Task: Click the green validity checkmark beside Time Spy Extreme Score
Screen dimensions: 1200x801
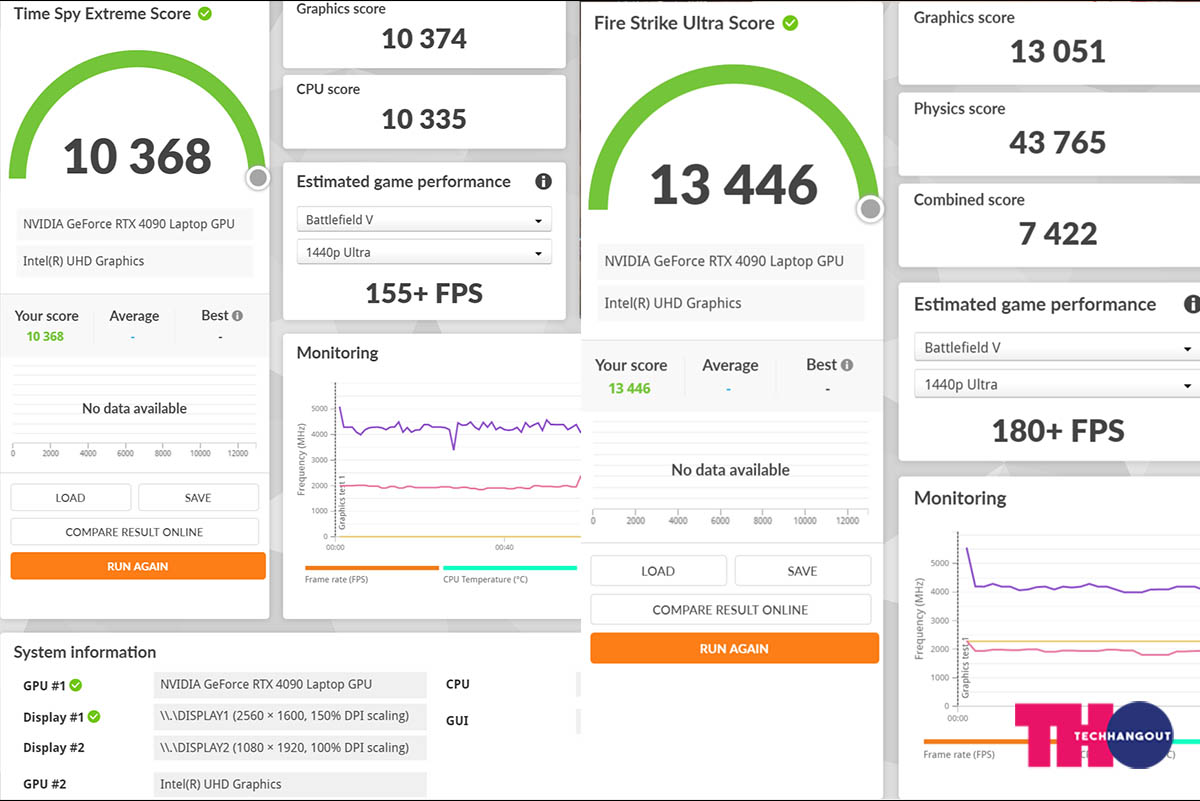Action: click(205, 14)
